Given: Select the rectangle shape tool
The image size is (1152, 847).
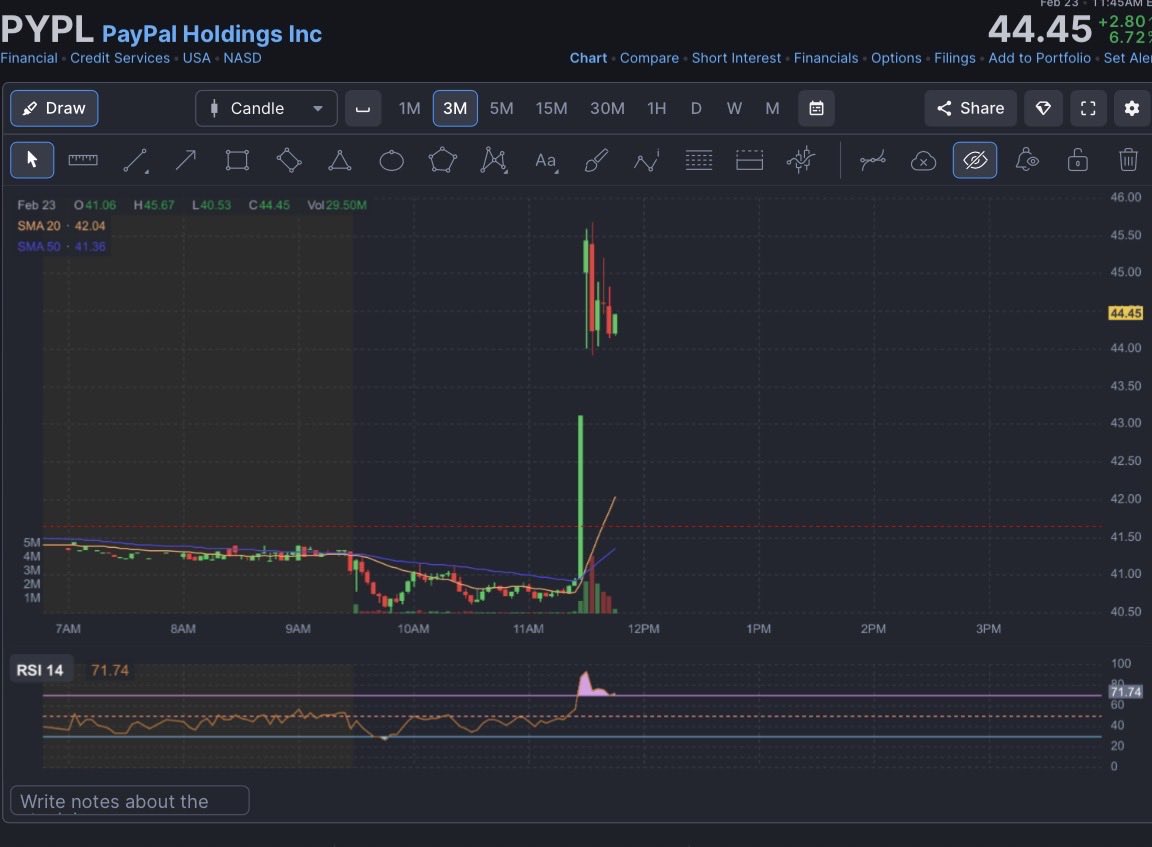Looking at the screenshot, I should [x=237, y=160].
